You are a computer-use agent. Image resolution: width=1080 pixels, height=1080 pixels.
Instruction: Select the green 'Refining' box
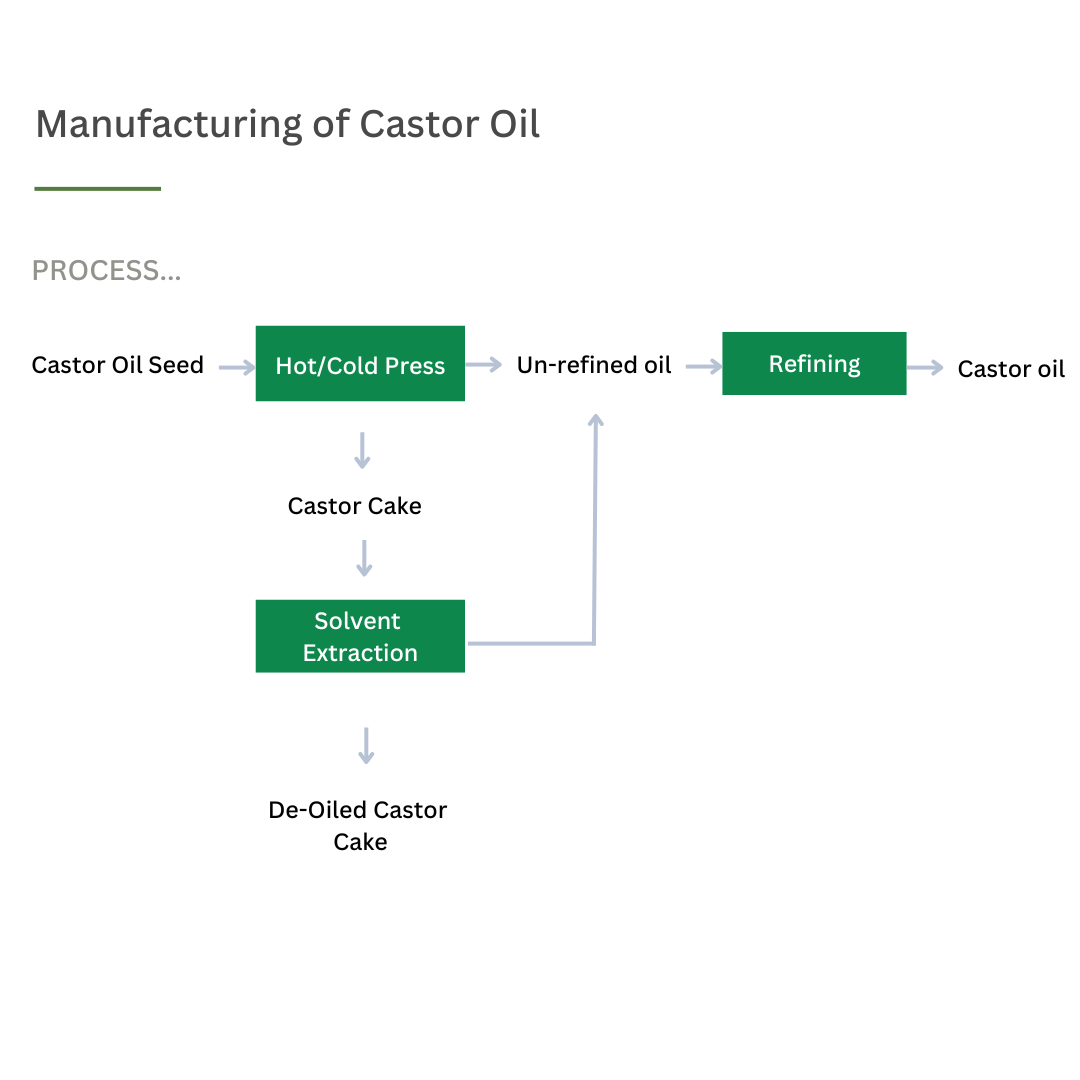[814, 364]
